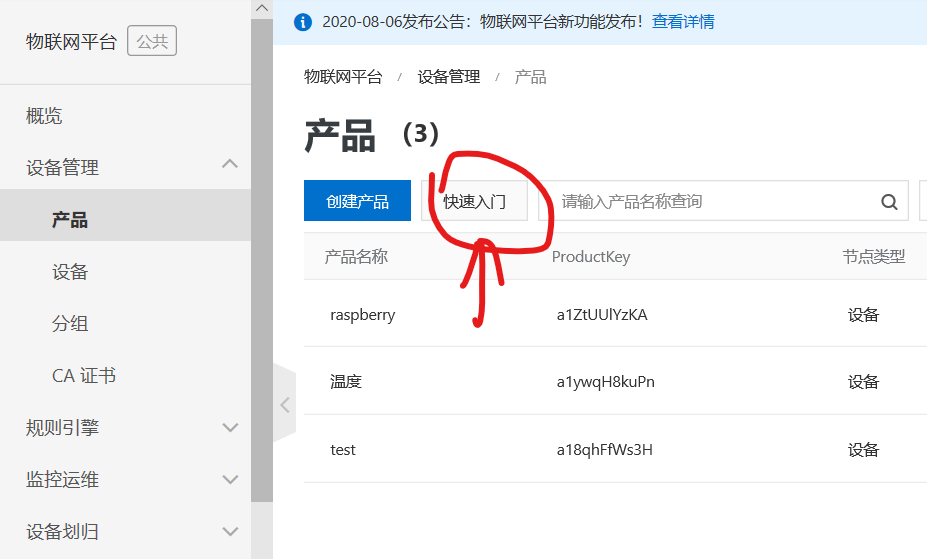Image resolution: width=927 pixels, height=559 pixels.
Task: Click 设备管理 in the breadcrumb
Action: tap(449, 77)
